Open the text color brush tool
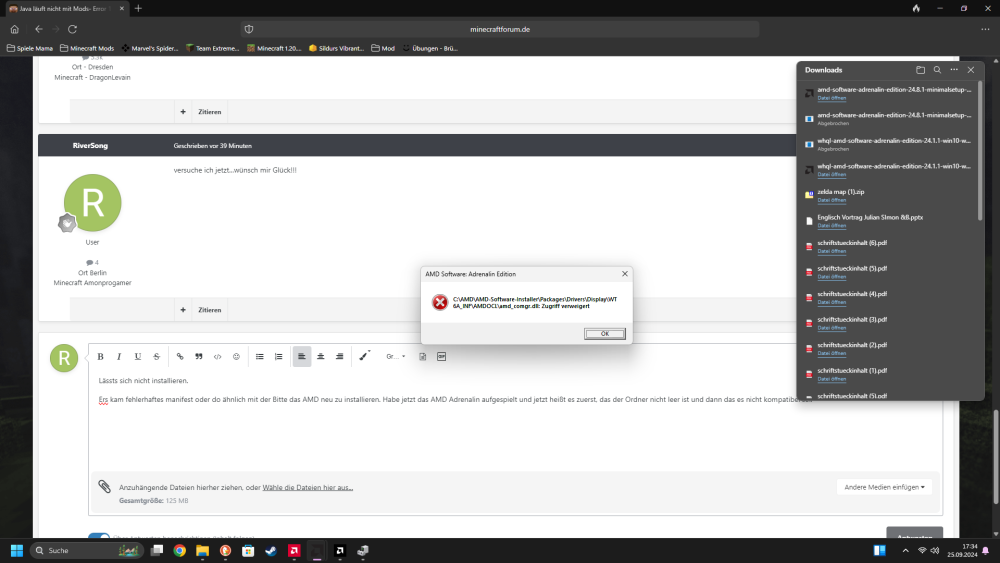Viewport: 1000px width, 563px height. click(364, 356)
